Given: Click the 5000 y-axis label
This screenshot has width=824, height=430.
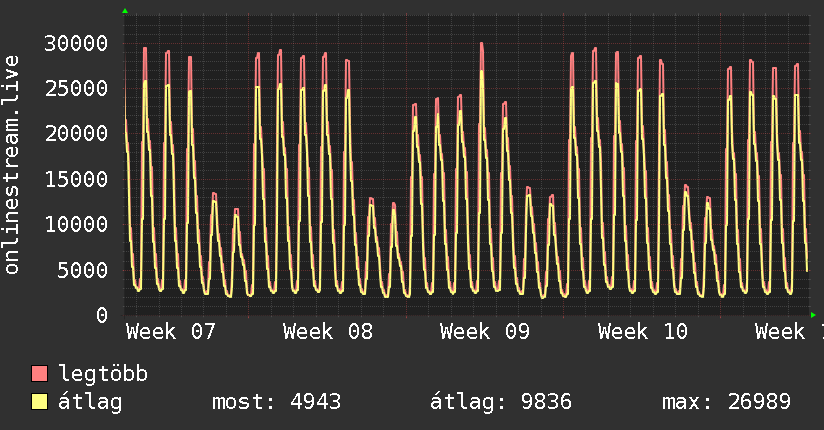Looking at the screenshot, I should [x=83, y=270].
